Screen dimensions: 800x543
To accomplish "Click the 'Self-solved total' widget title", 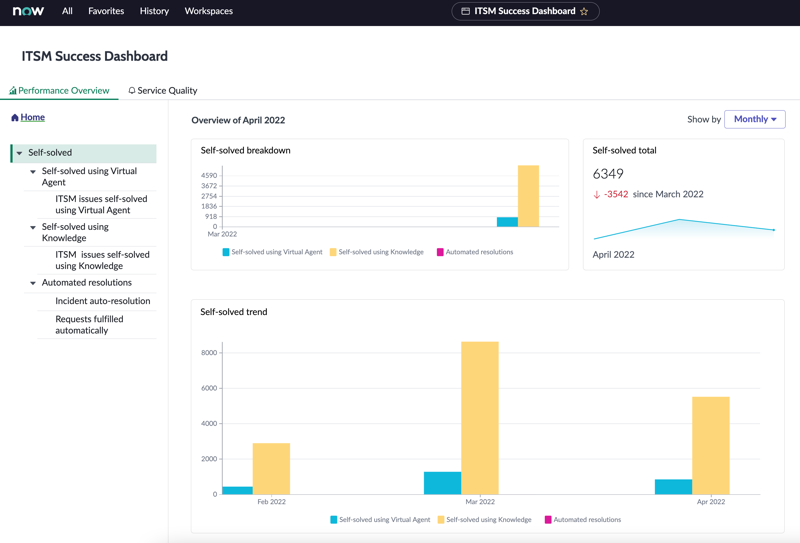I will (x=624, y=151).
